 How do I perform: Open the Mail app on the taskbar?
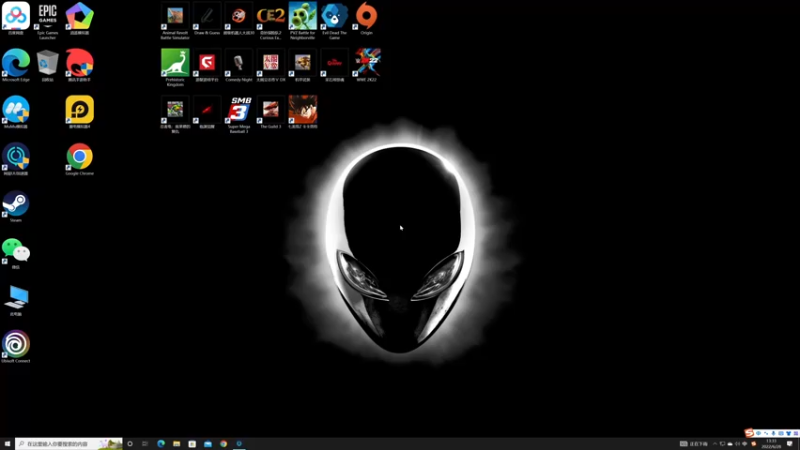[208, 444]
